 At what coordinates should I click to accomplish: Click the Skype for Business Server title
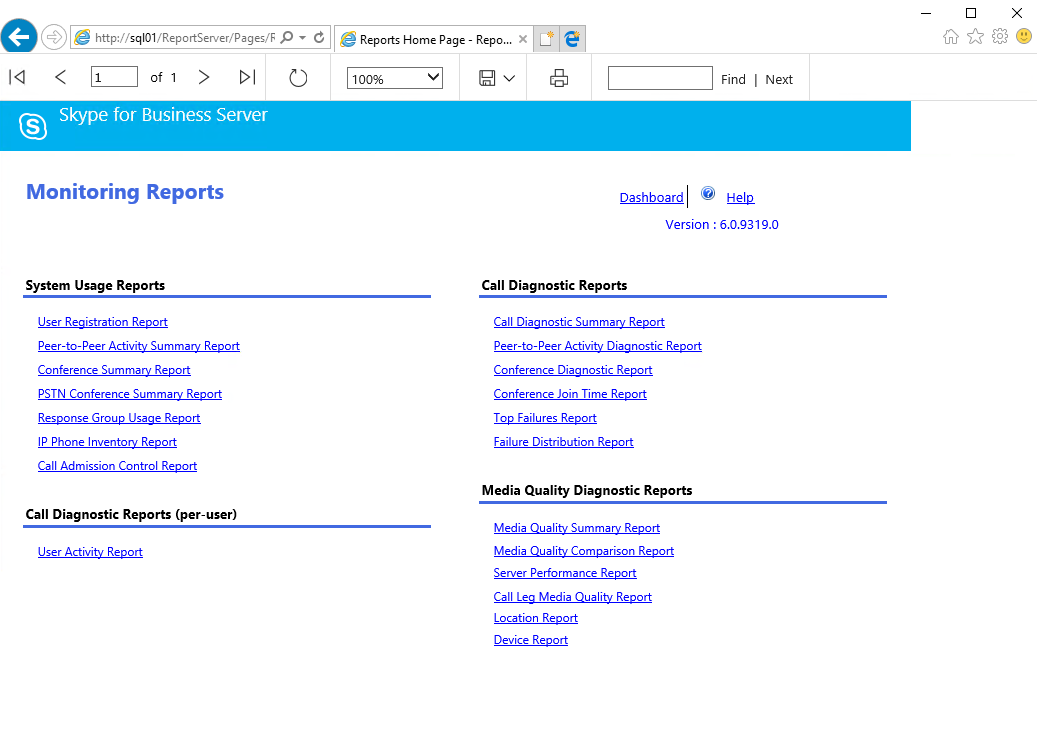point(163,115)
